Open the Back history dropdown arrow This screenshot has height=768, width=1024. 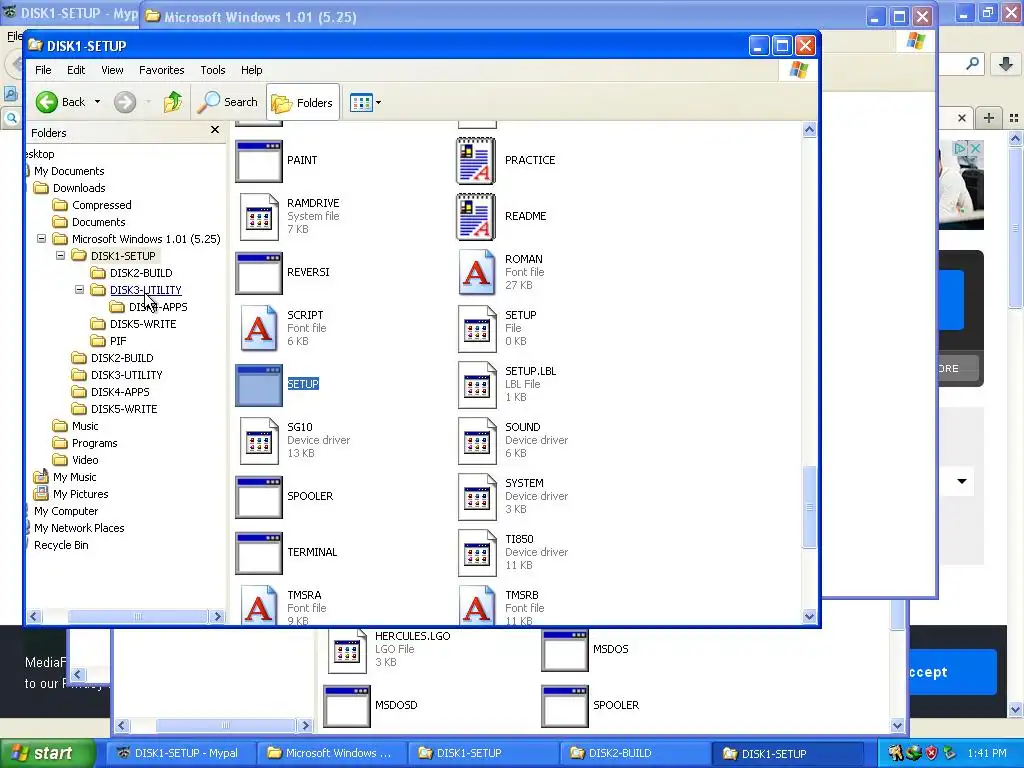click(97, 102)
